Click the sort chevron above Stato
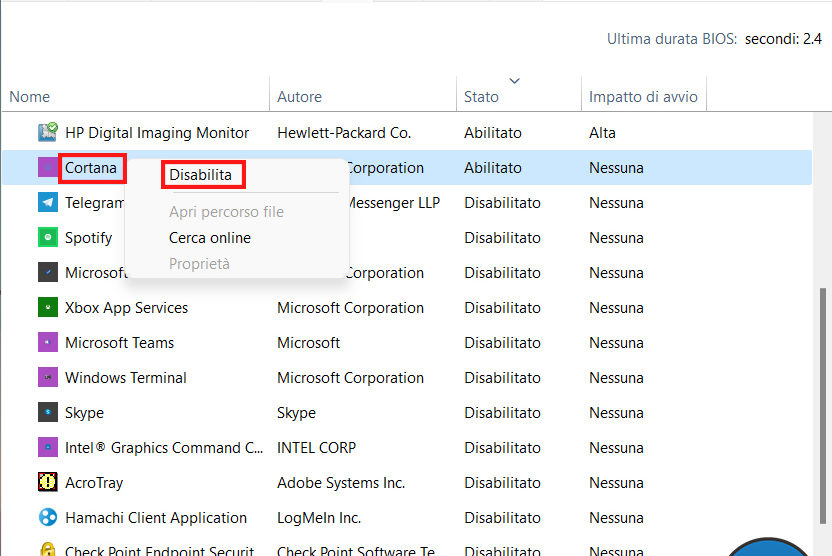This screenshot has height=556, width=832. [x=515, y=81]
